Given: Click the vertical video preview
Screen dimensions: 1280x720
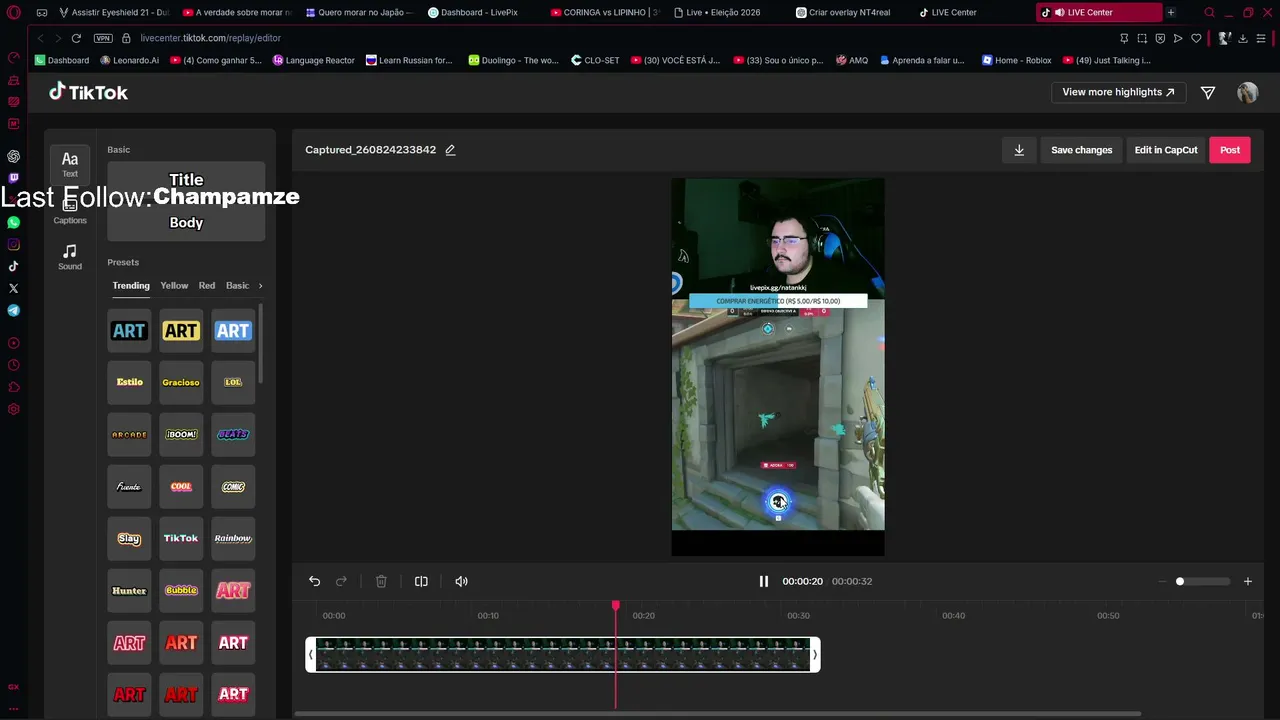Looking at the screenshot, I should coord(778,367).
